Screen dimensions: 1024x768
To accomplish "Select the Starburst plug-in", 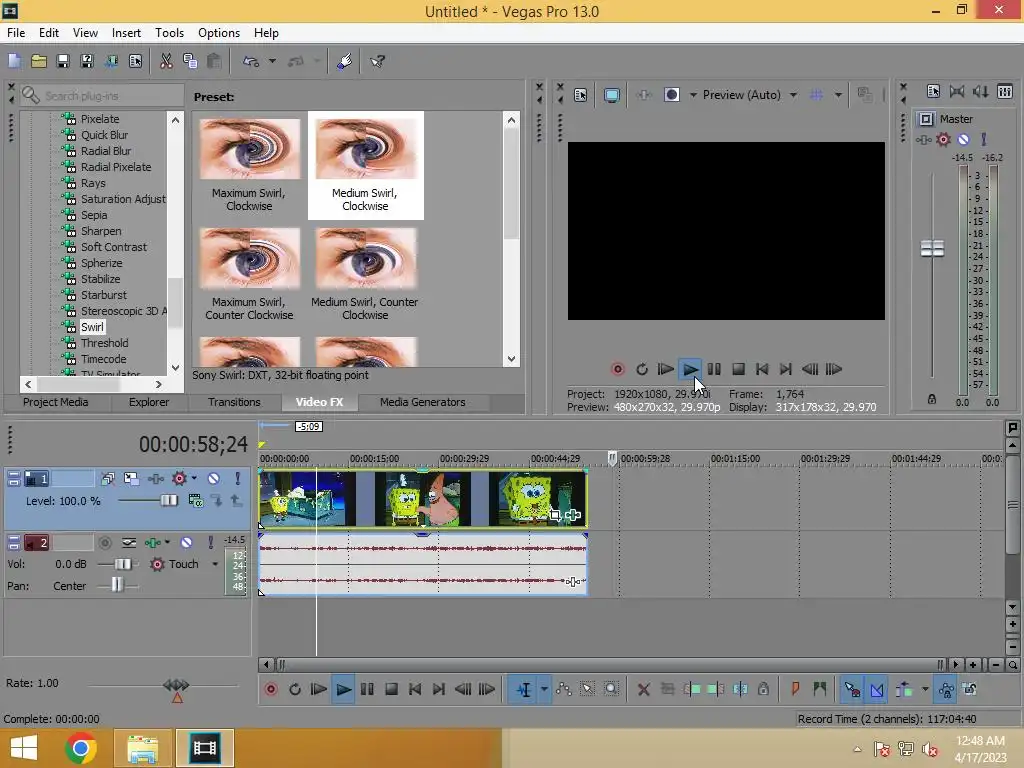I will pyautogui.click(x=104, y=295).
